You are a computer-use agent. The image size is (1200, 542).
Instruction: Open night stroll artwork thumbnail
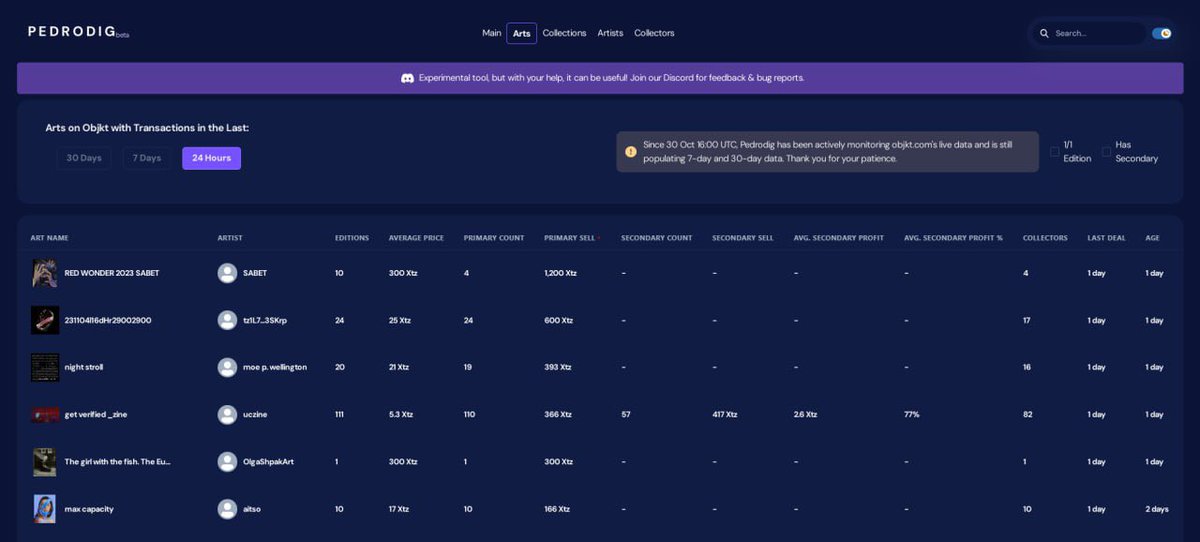point(45,367)
